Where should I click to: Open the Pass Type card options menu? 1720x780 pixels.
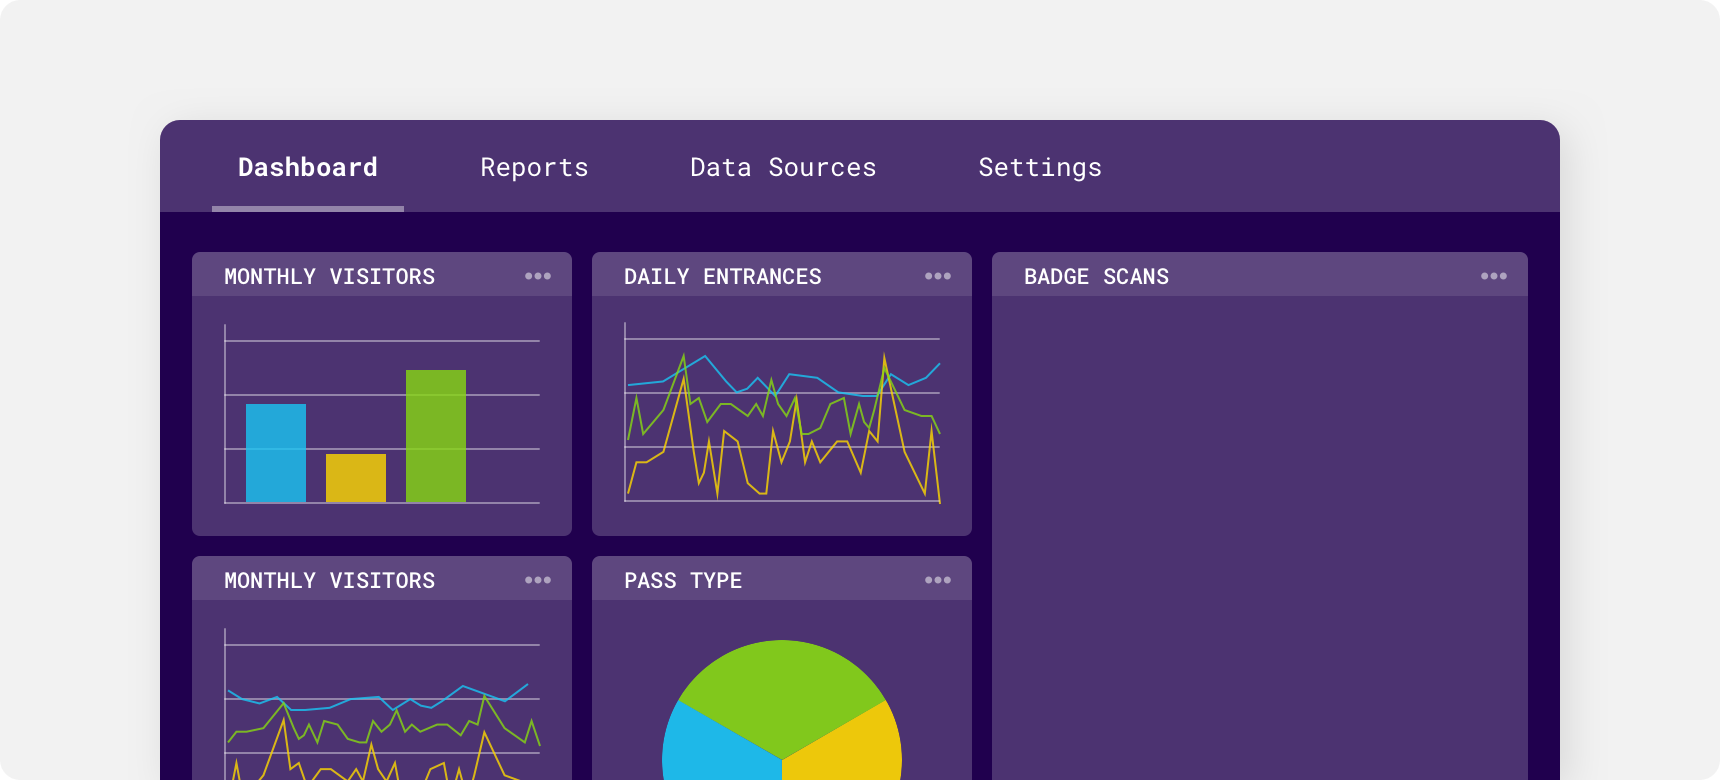tap(938, 580)
